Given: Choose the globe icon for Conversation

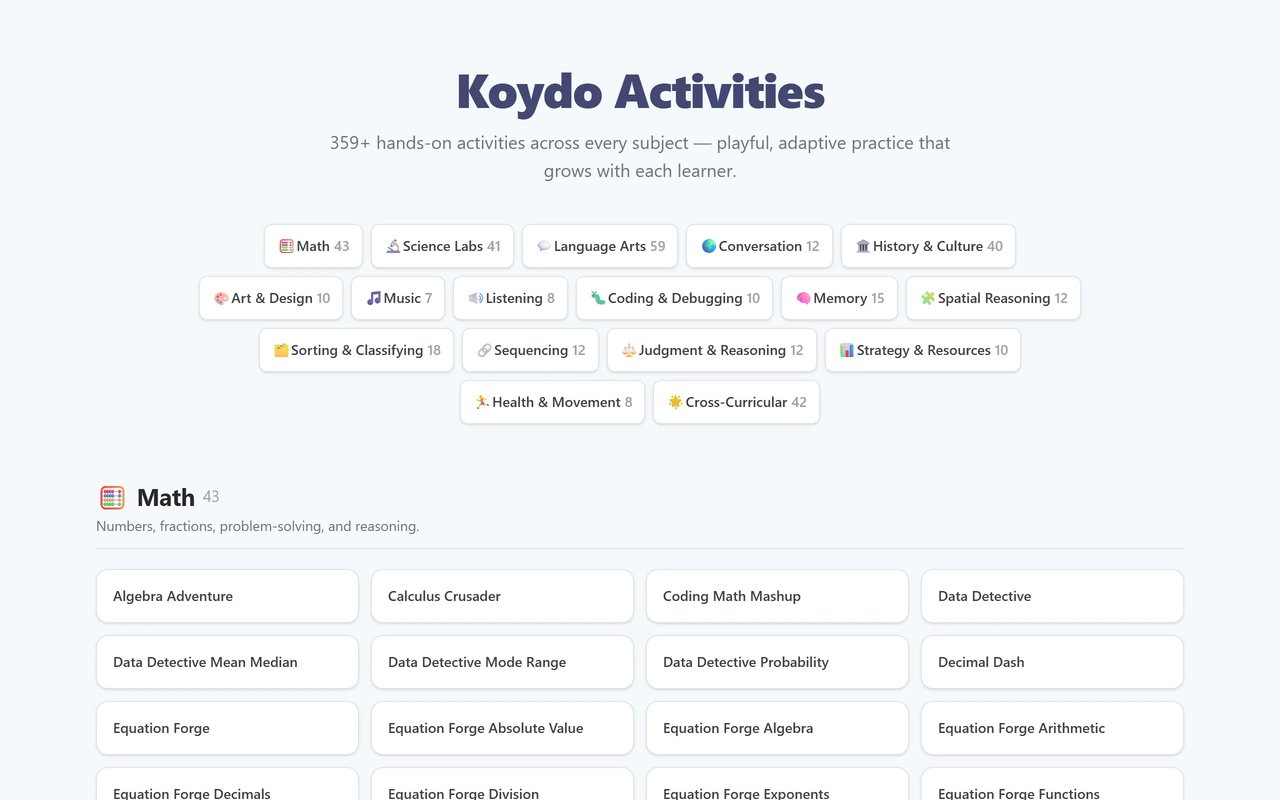Looking at the screenshot, I should (x=709, y=246).
